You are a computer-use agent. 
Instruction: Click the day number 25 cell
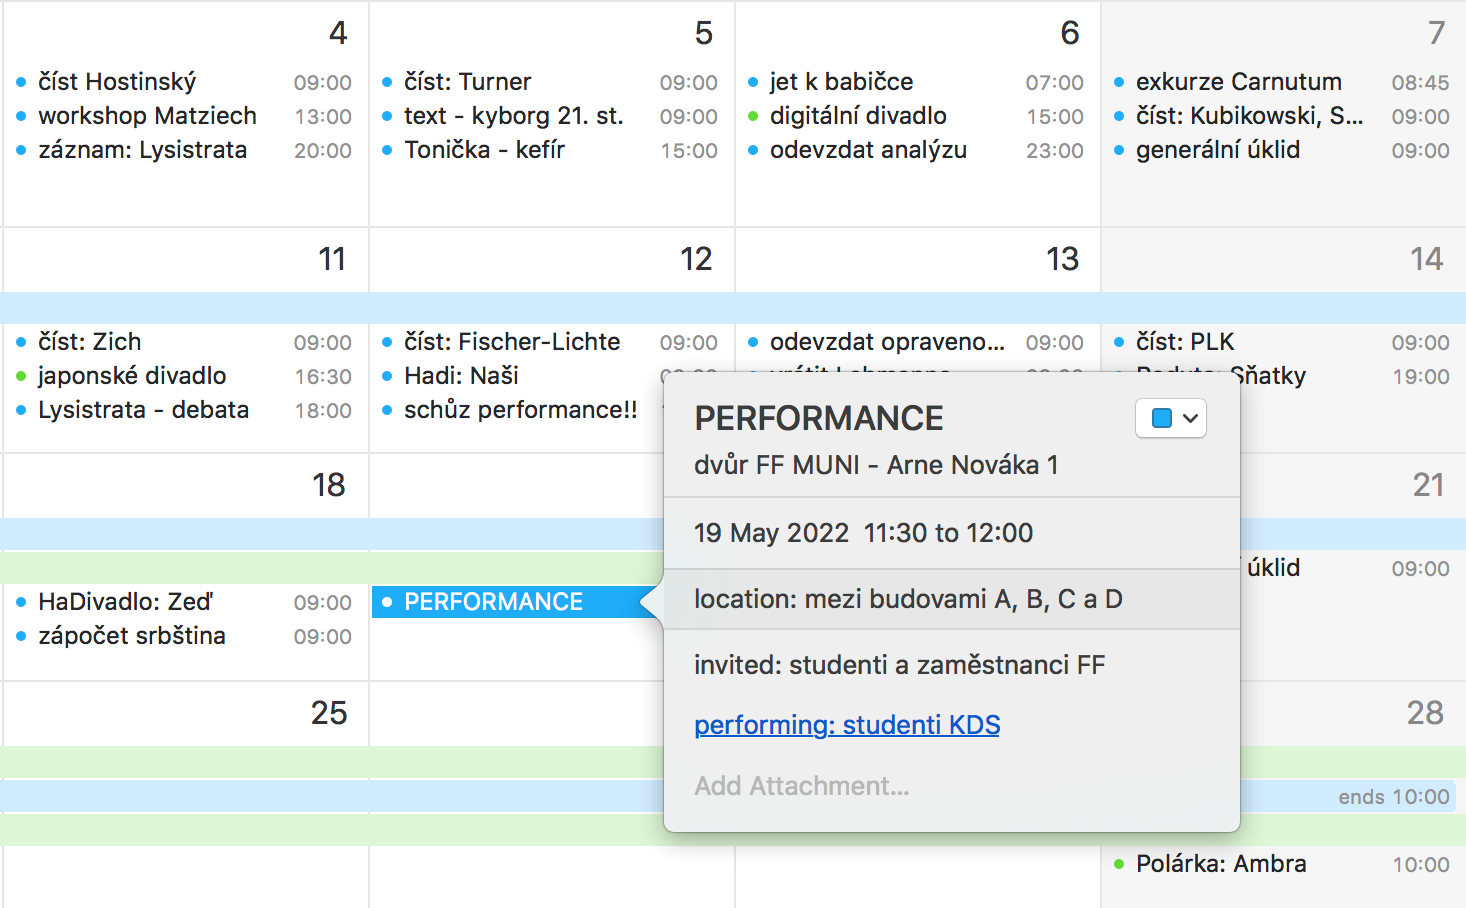tap(328, 713)
